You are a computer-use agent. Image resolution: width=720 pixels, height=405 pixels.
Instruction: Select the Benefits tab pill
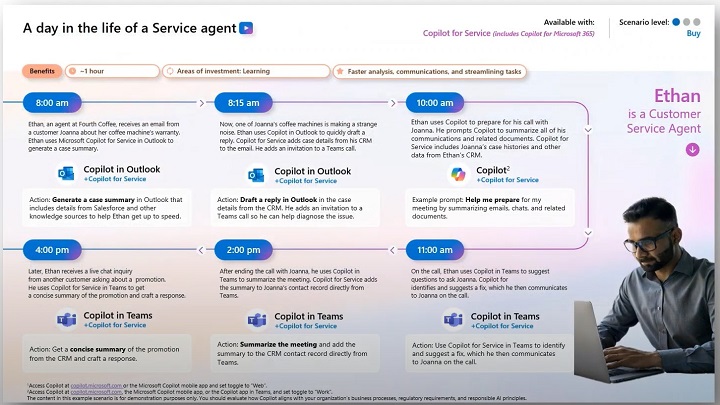pos(42,72)
